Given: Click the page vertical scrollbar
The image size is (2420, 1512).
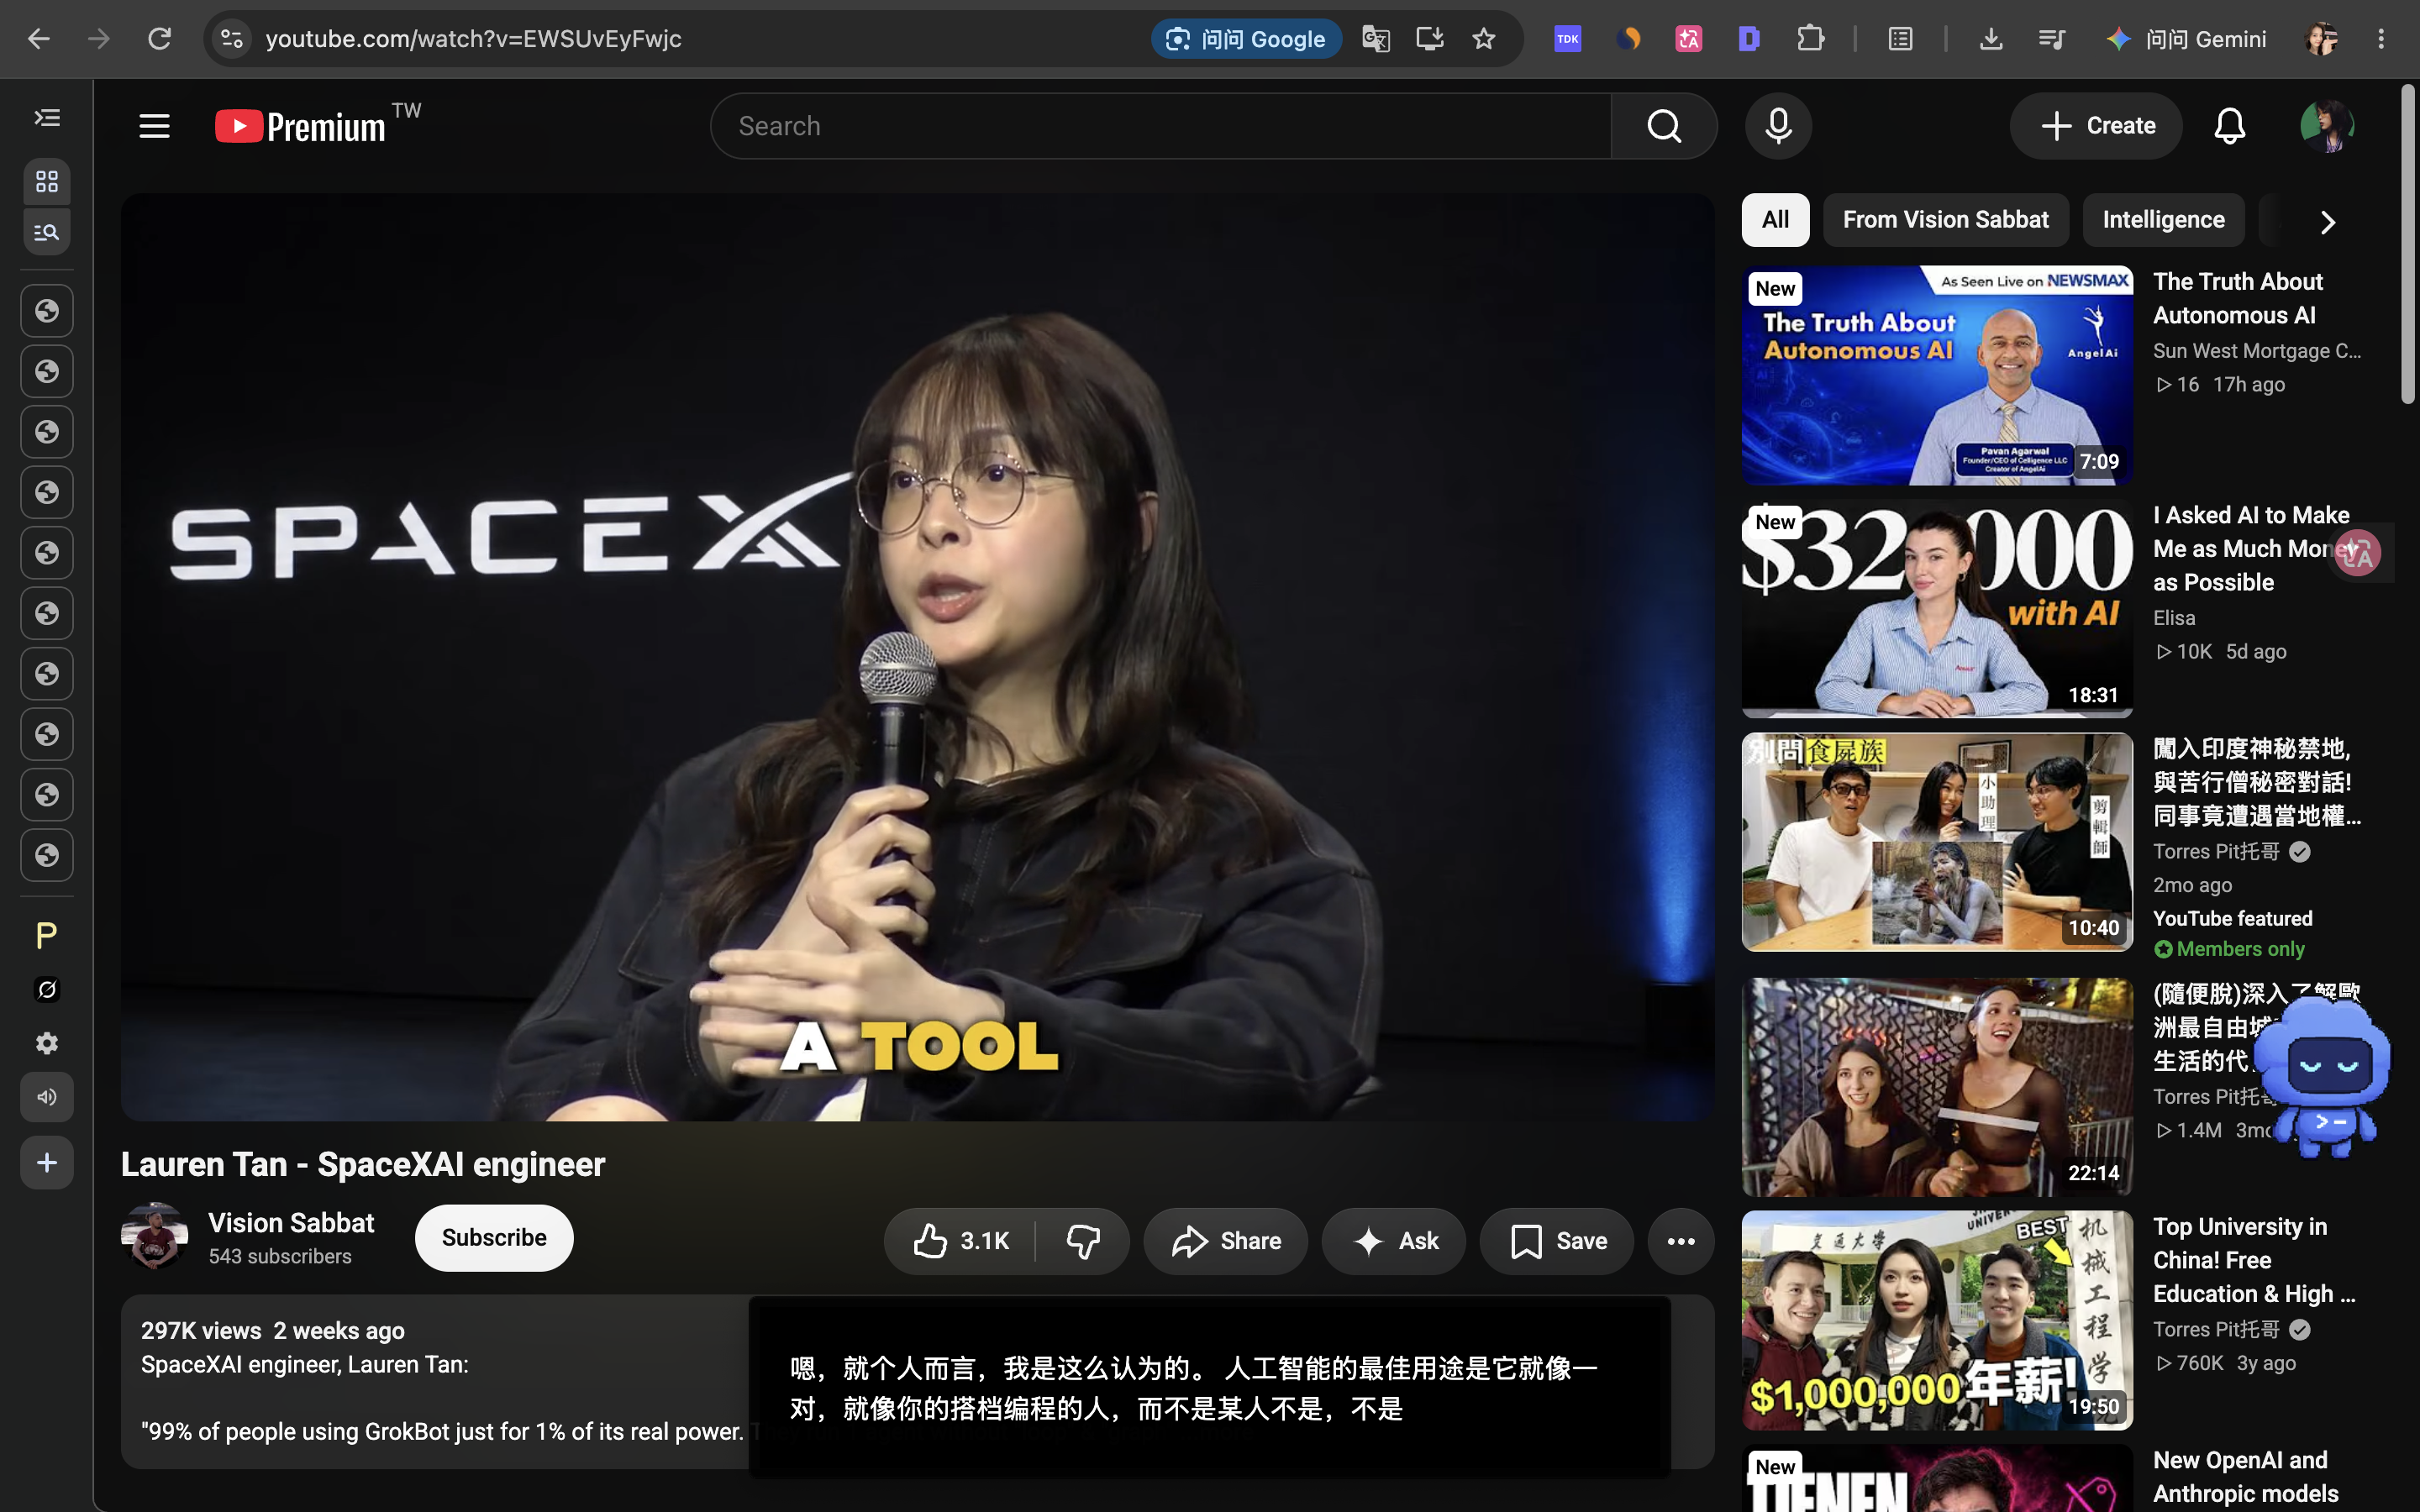Looking at the screenshot, I should click(2408, 245).
